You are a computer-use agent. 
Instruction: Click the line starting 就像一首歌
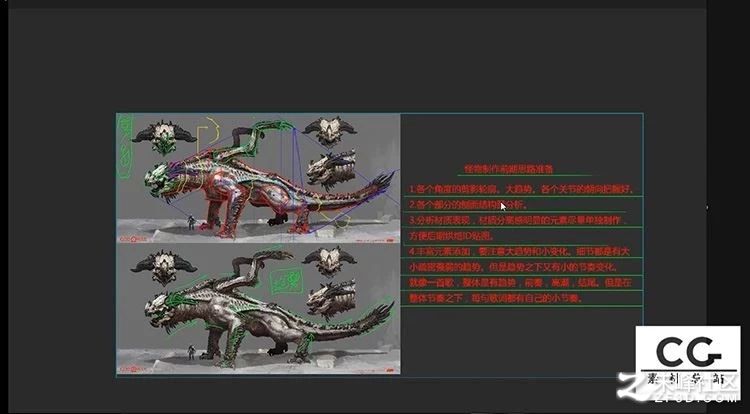(x=520, y=283)
